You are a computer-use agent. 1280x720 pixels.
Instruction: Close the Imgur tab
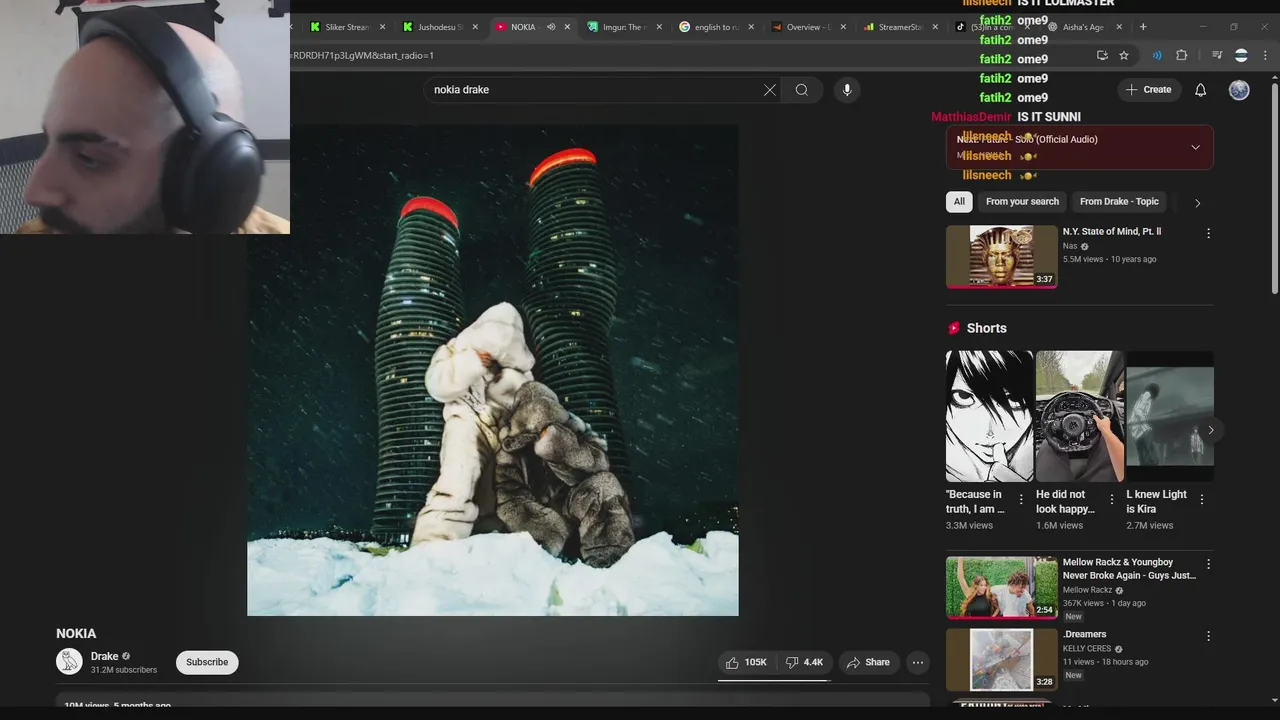click(659, 27)
